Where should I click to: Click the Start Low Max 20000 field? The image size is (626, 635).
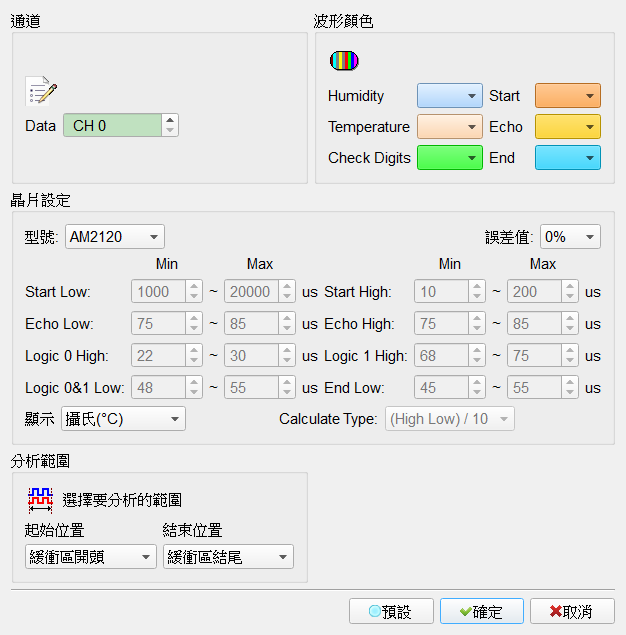(x=251, y=291)
